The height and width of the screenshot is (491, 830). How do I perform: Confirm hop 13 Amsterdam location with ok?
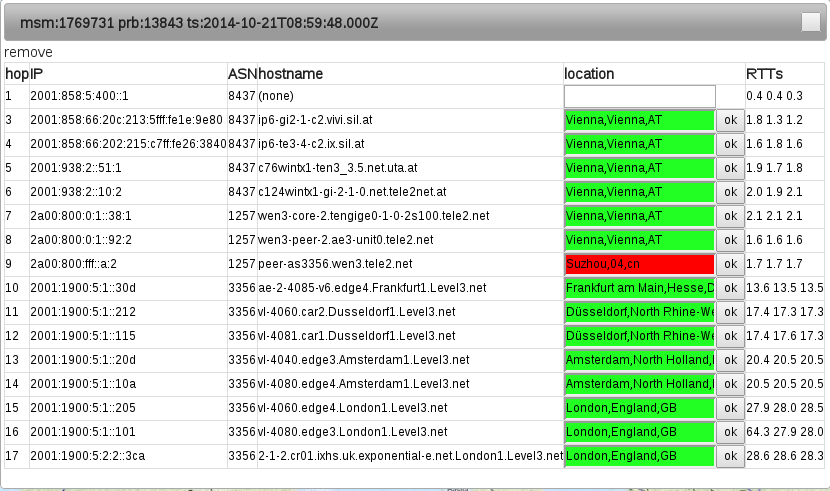(x=729, y=360)
